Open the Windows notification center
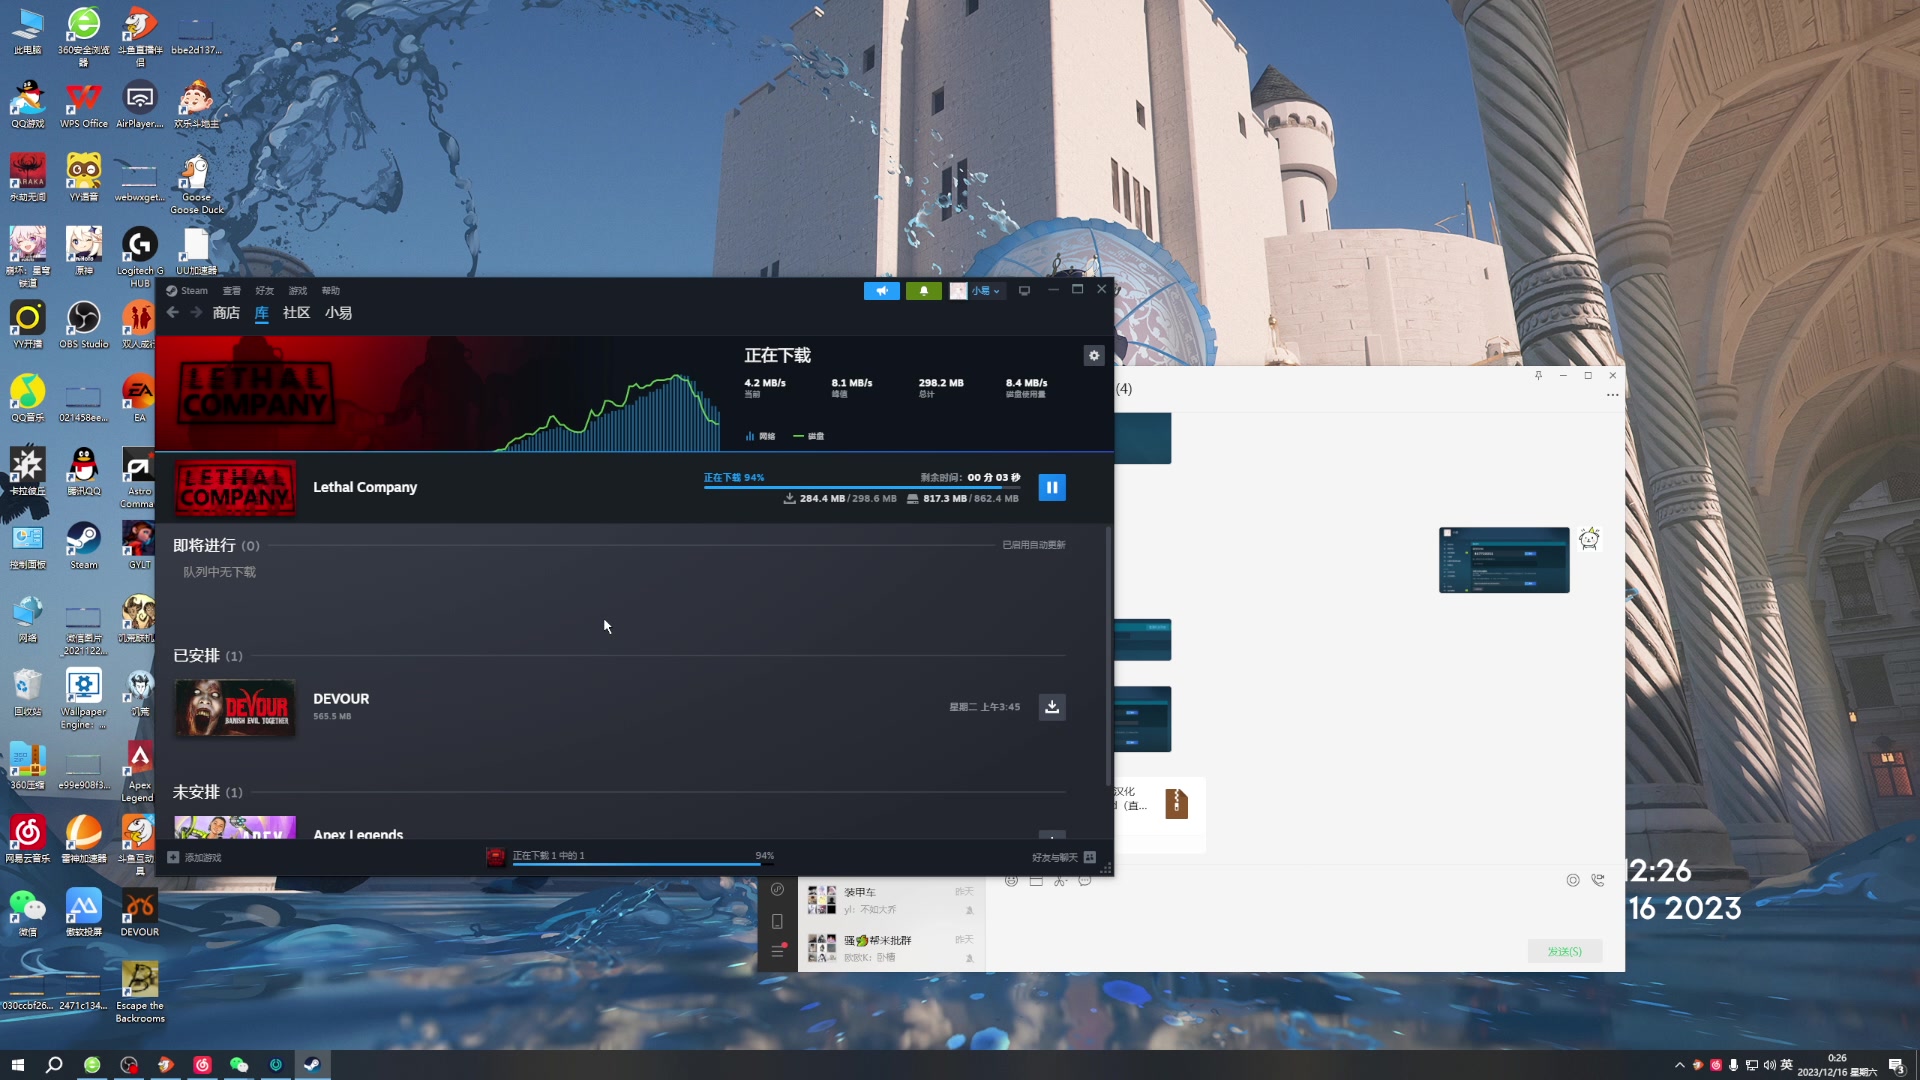Viewport: 1920px width, 1080px height. [1896, 1065]
